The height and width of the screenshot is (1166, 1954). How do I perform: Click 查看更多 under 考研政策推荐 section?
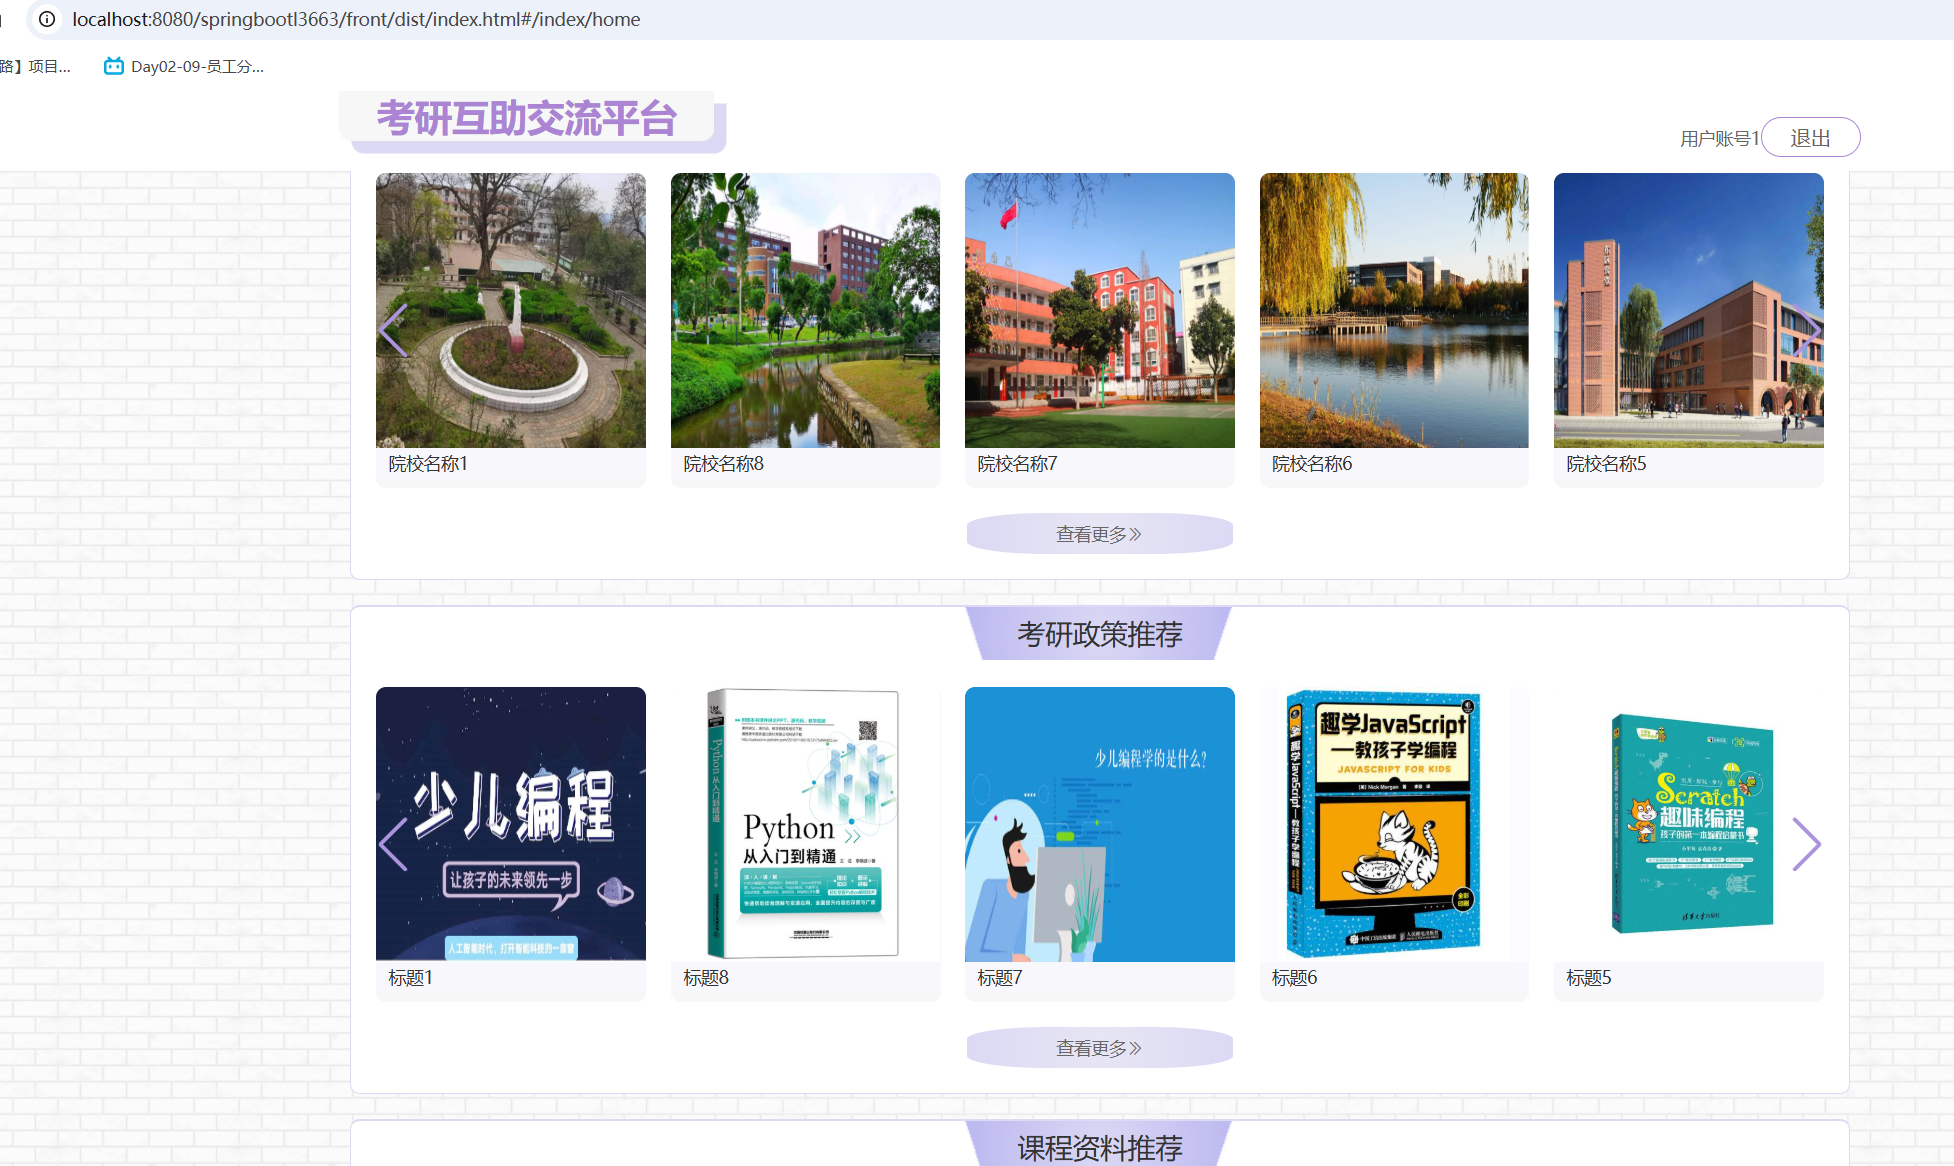[1099, 1048]
